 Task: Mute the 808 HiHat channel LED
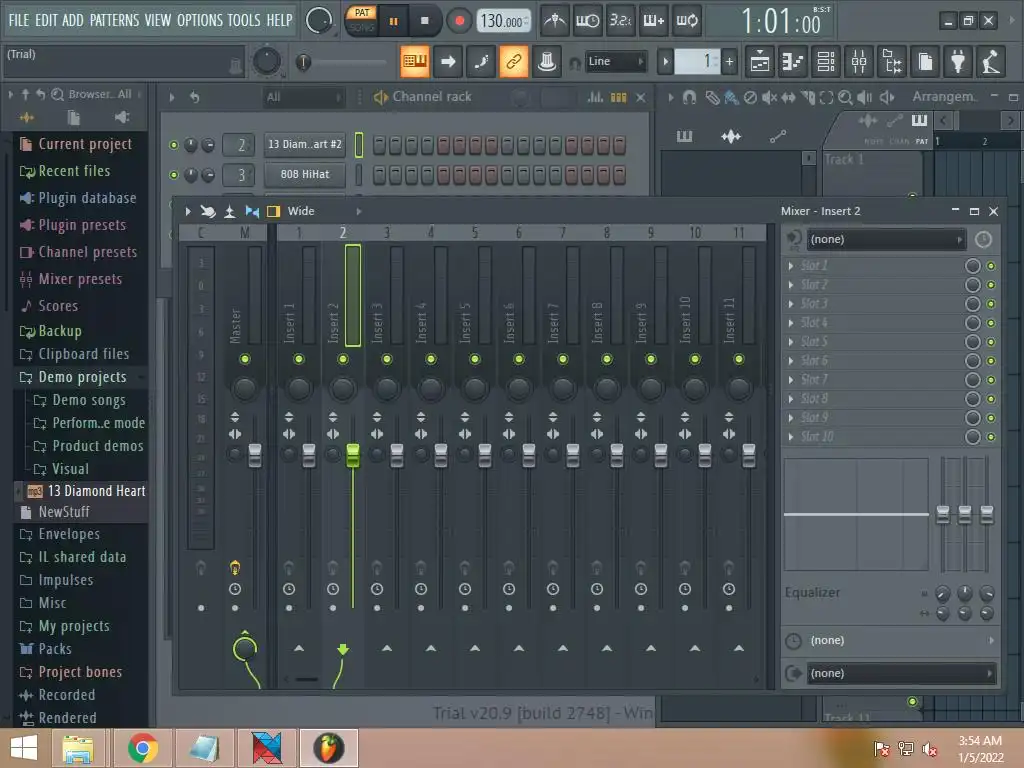[x=174, y=175]
